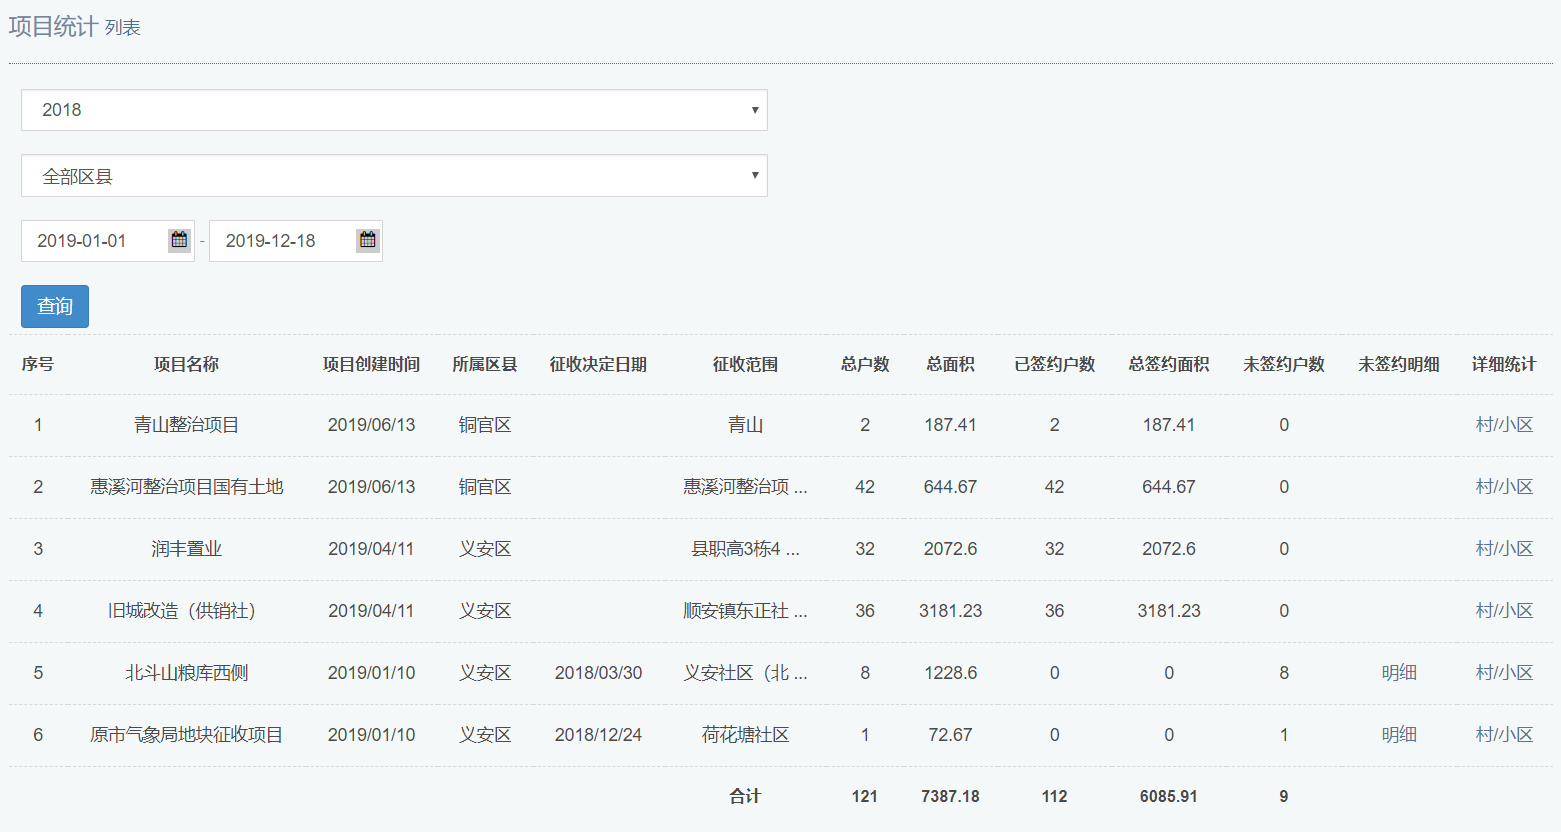Viewport: 1561px width, 832px height.
Task: Click scope cell 青山
Action: tap(745, 425)
